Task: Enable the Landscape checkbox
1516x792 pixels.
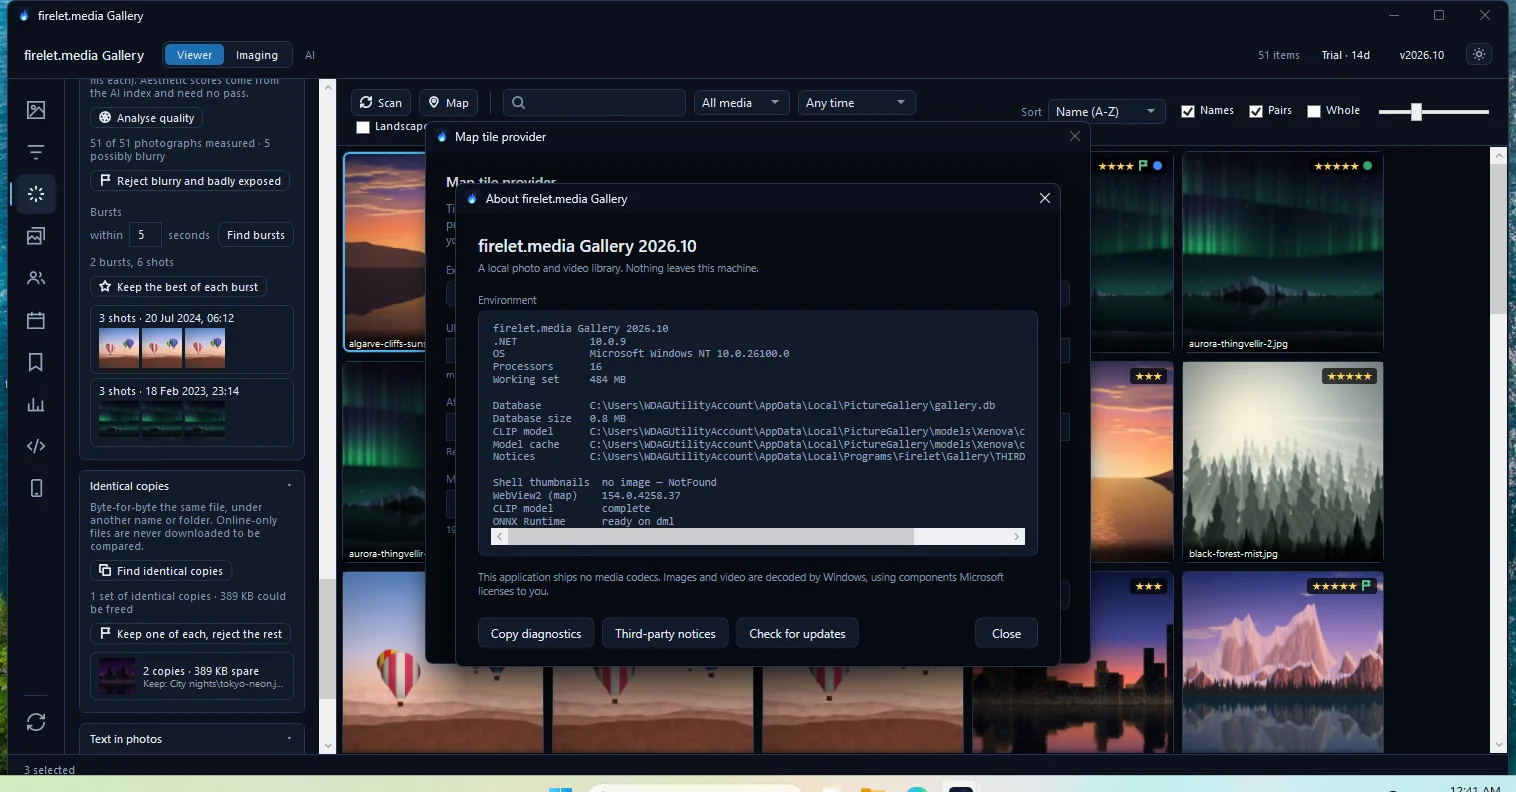Action: coord(363,127)
